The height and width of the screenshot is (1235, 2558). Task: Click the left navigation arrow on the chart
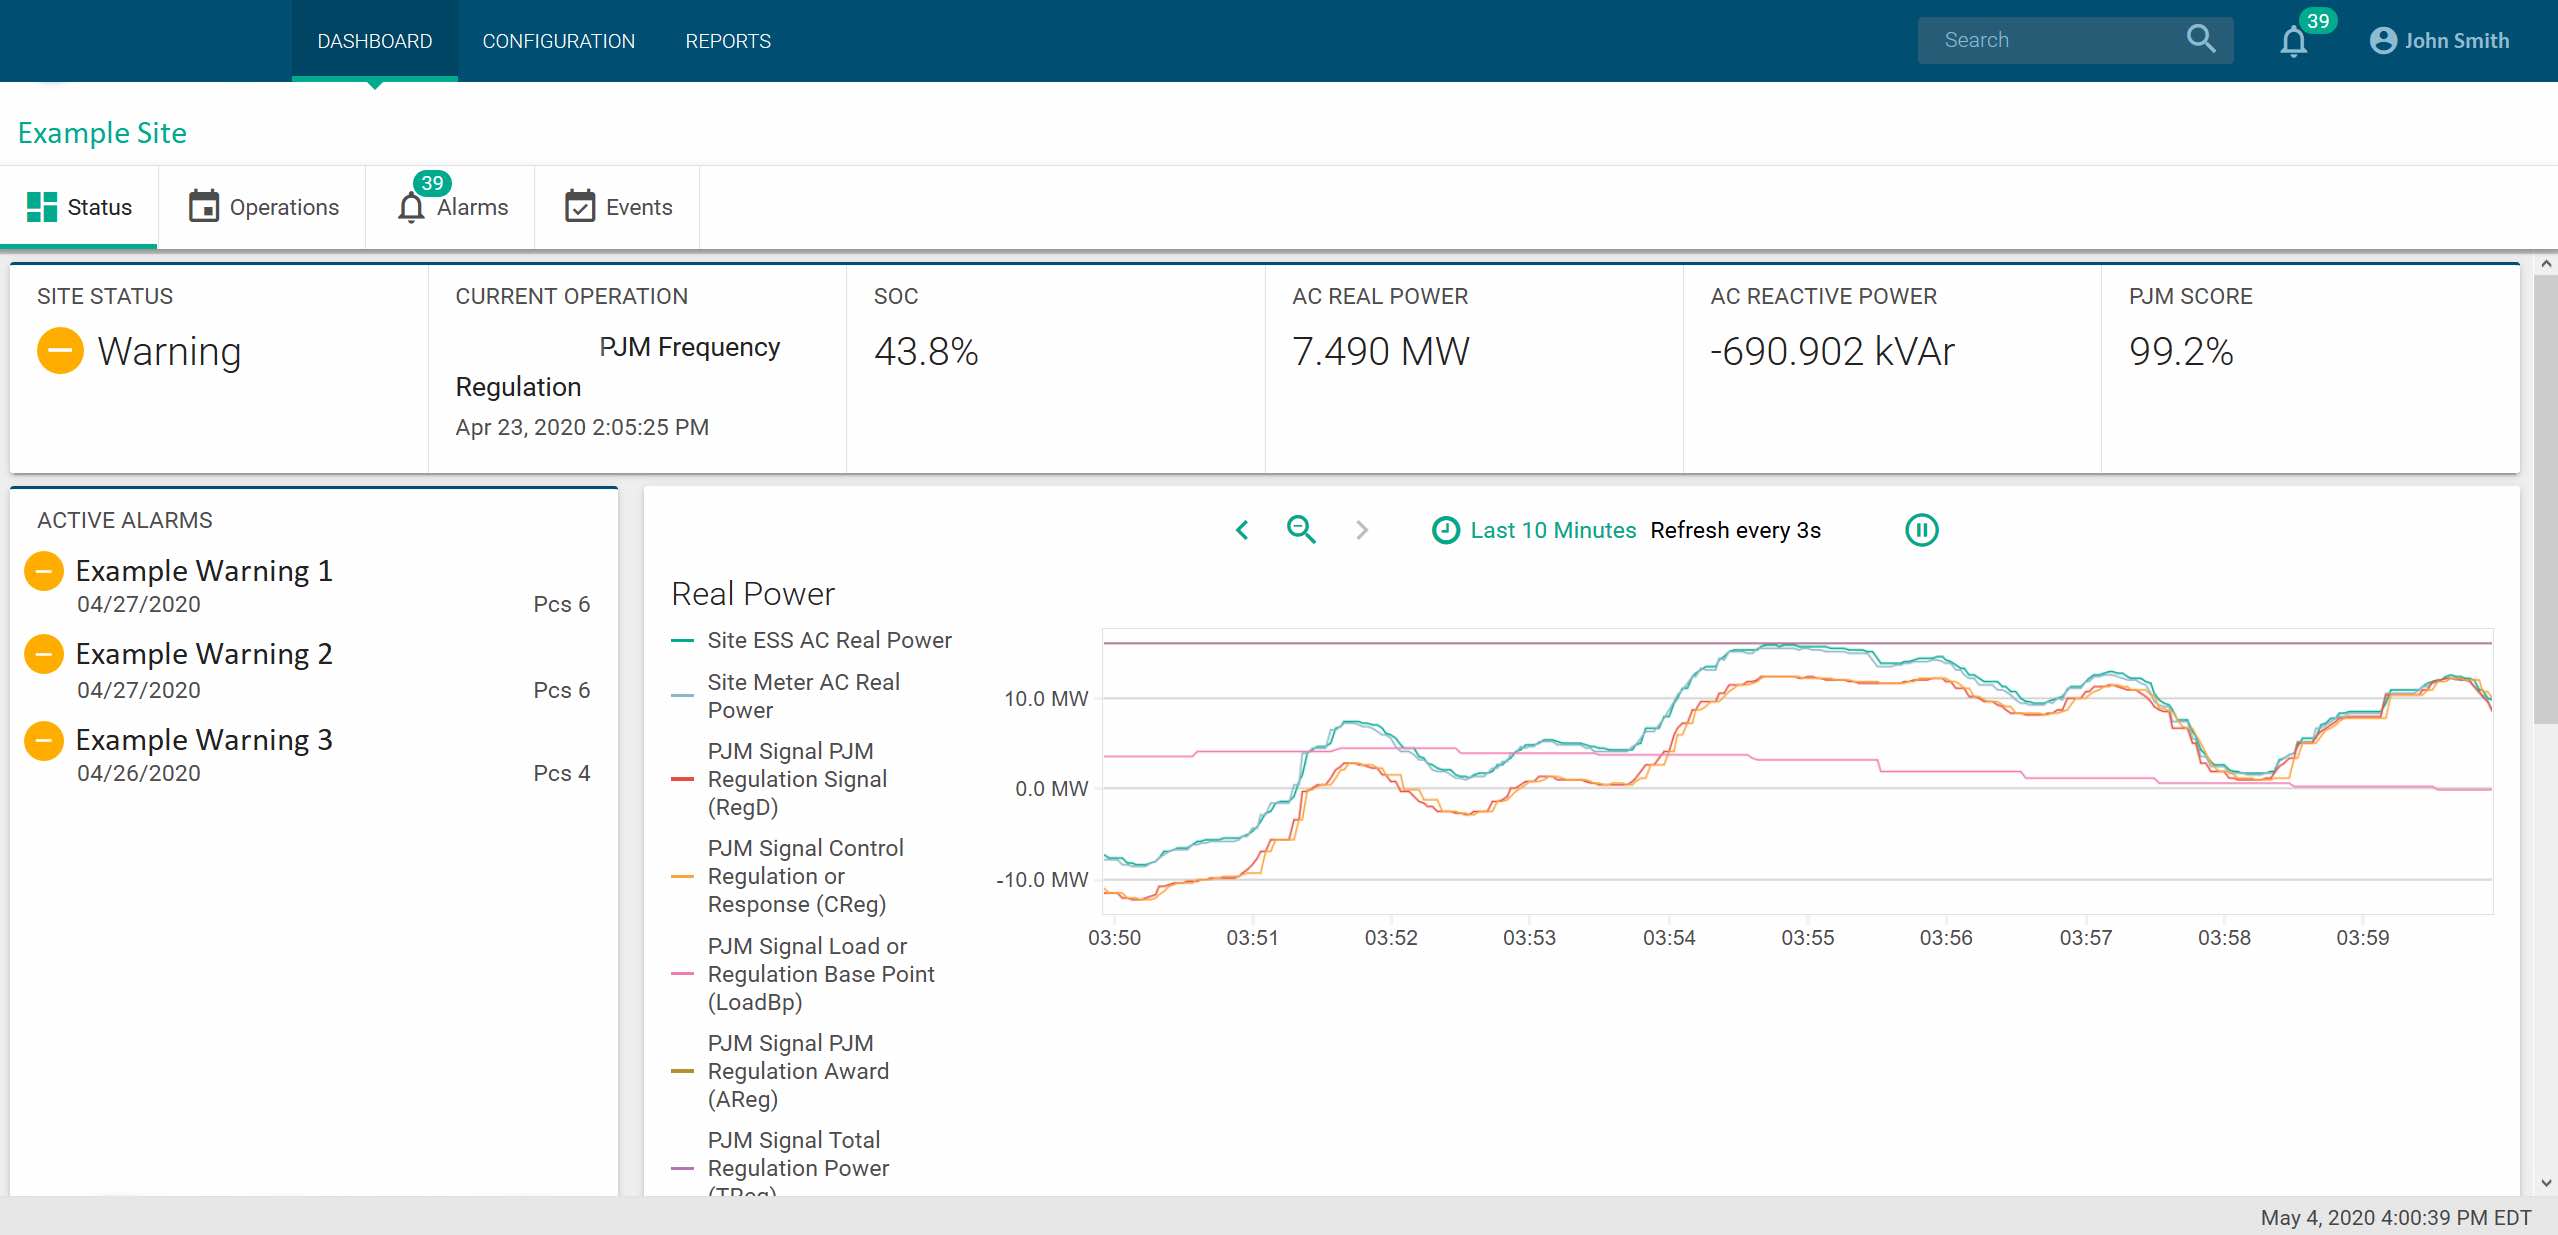[1243, 529]
